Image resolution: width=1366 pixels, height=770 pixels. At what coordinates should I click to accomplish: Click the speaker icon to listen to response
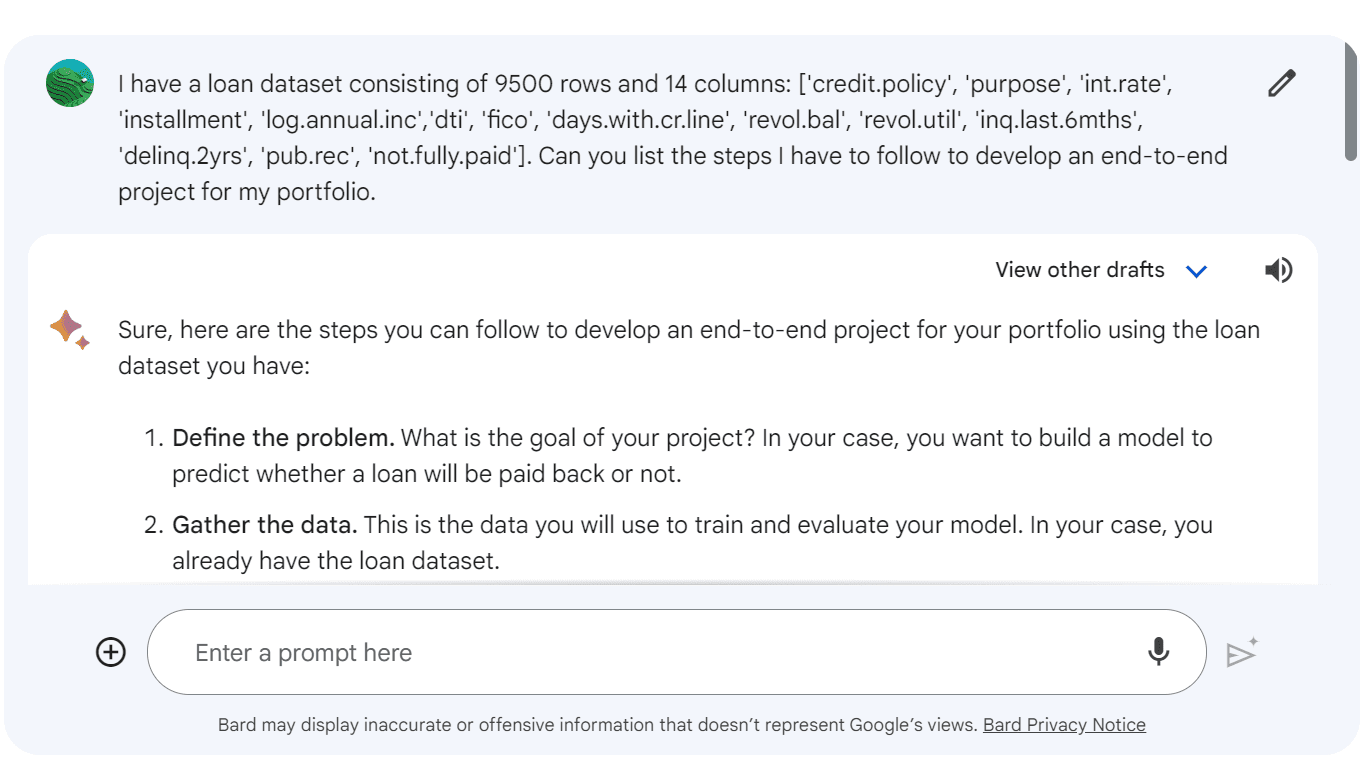1278,270
